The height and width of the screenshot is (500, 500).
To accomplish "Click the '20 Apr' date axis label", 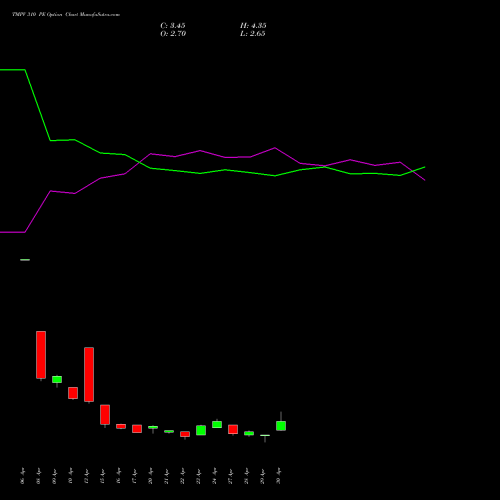I will click(x=150, y=476).
